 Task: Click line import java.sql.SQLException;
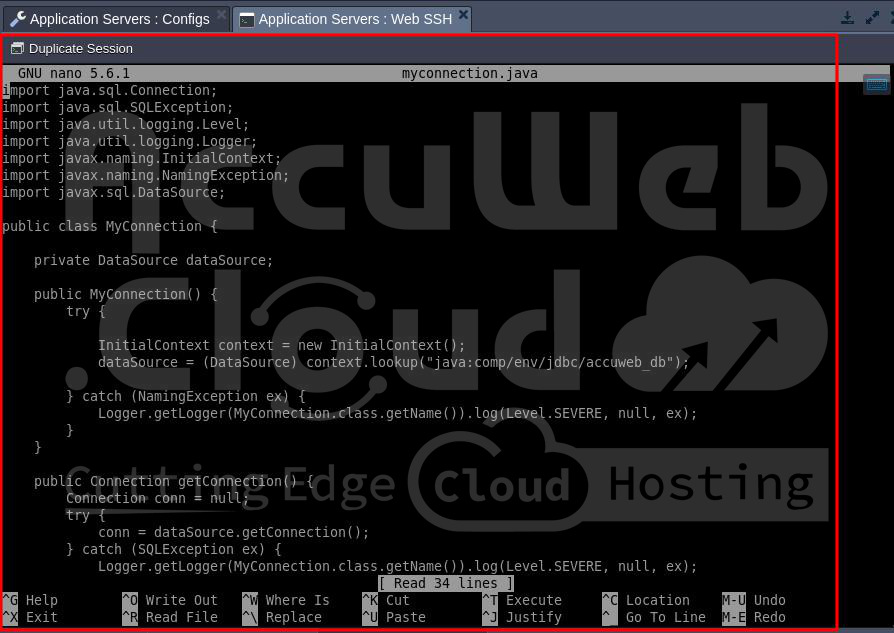point(117,107)
